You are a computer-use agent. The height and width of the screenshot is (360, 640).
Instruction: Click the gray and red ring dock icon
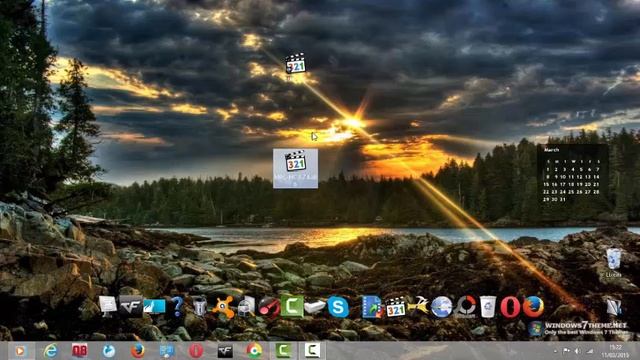tap(466, 307)
